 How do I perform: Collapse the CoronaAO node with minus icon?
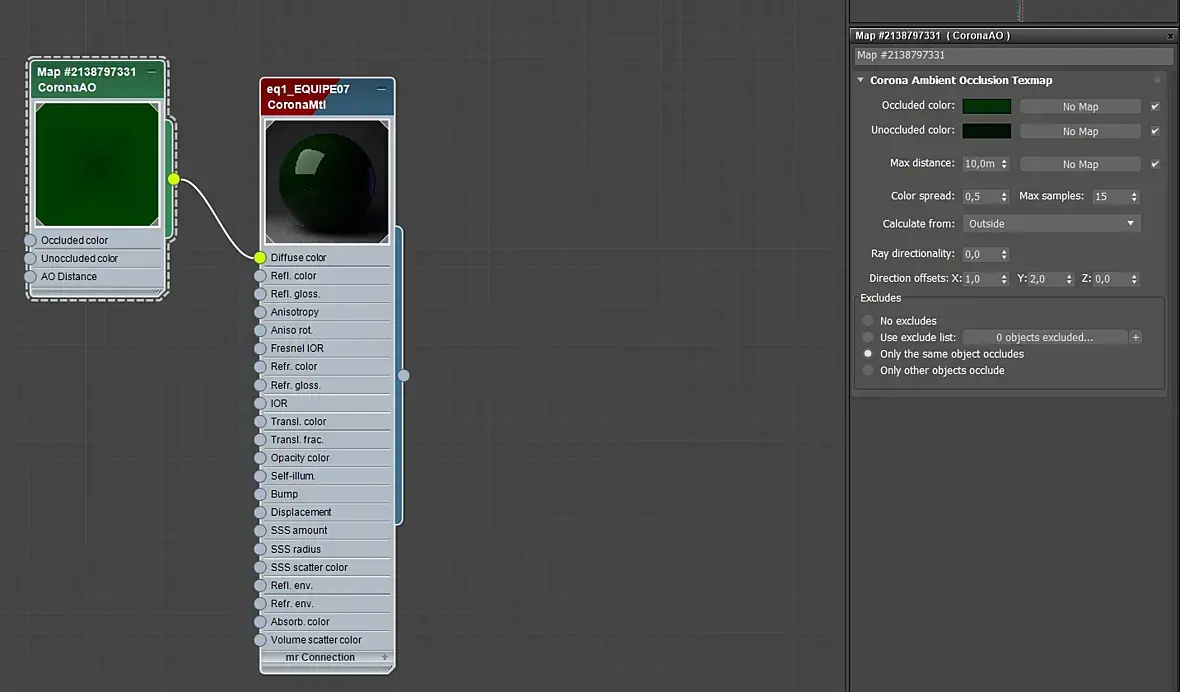pyautogui.click(x=152, y=72)
